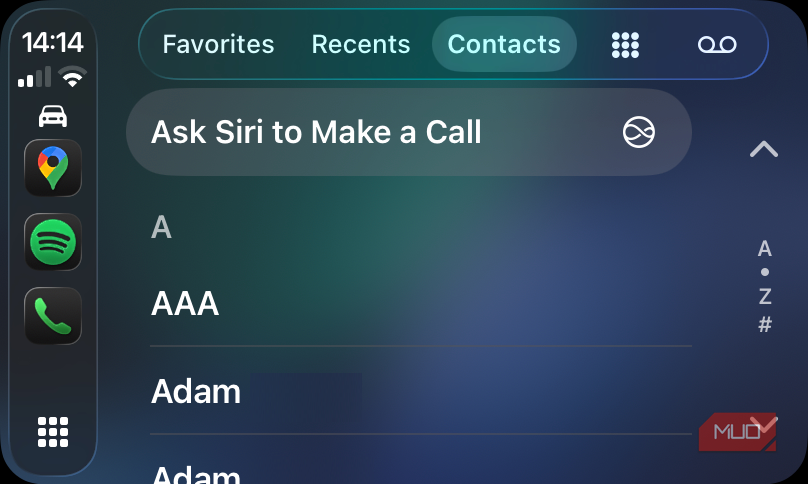Viewport: 808px width, 484px height.
Task: Open the dial keypad
Action: pos(625,44)
